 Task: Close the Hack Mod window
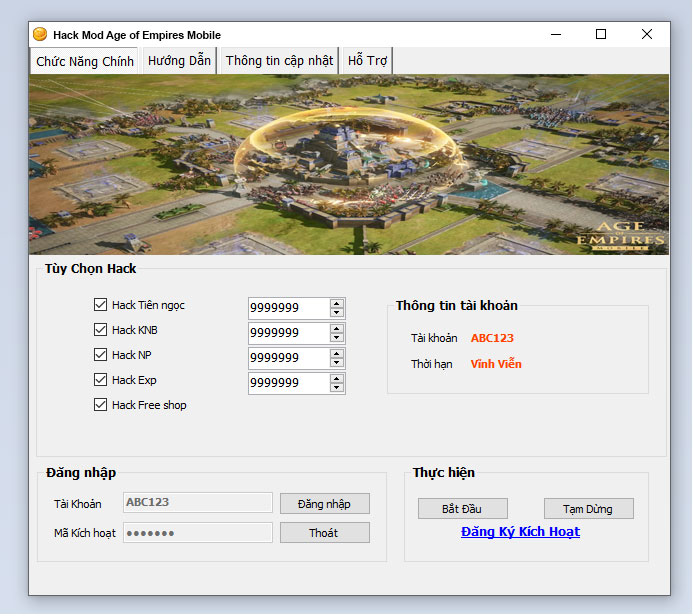(x=647, y=34)
